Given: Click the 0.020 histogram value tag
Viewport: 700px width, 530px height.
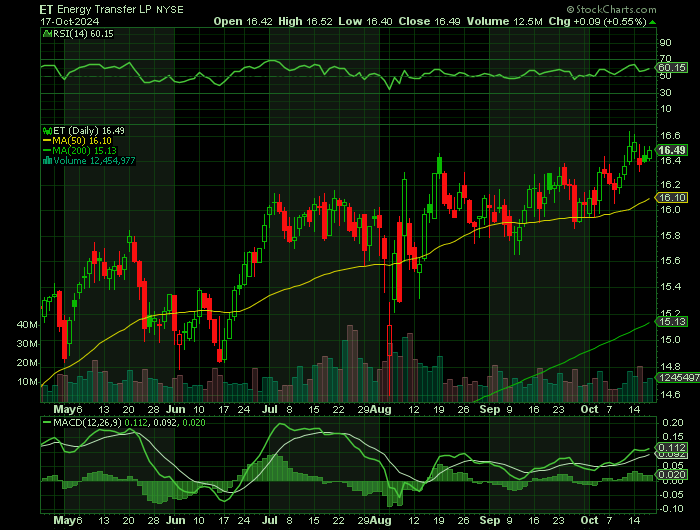Looking at the screenshot, I should pos(672,475).
